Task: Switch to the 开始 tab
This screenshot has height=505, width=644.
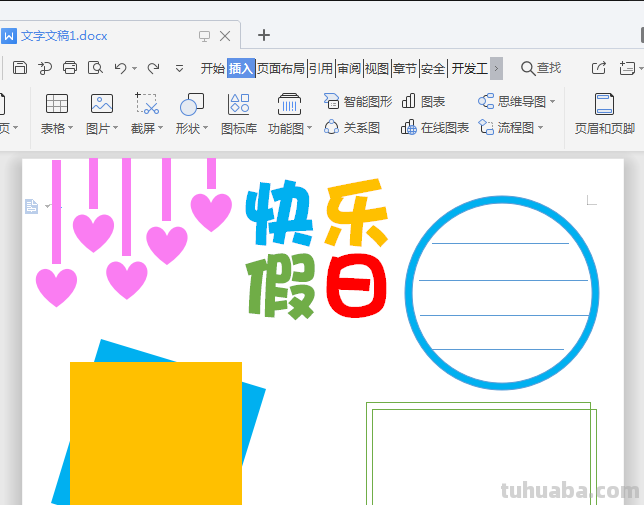Action: pyautogui.click(x=213, y=68)
